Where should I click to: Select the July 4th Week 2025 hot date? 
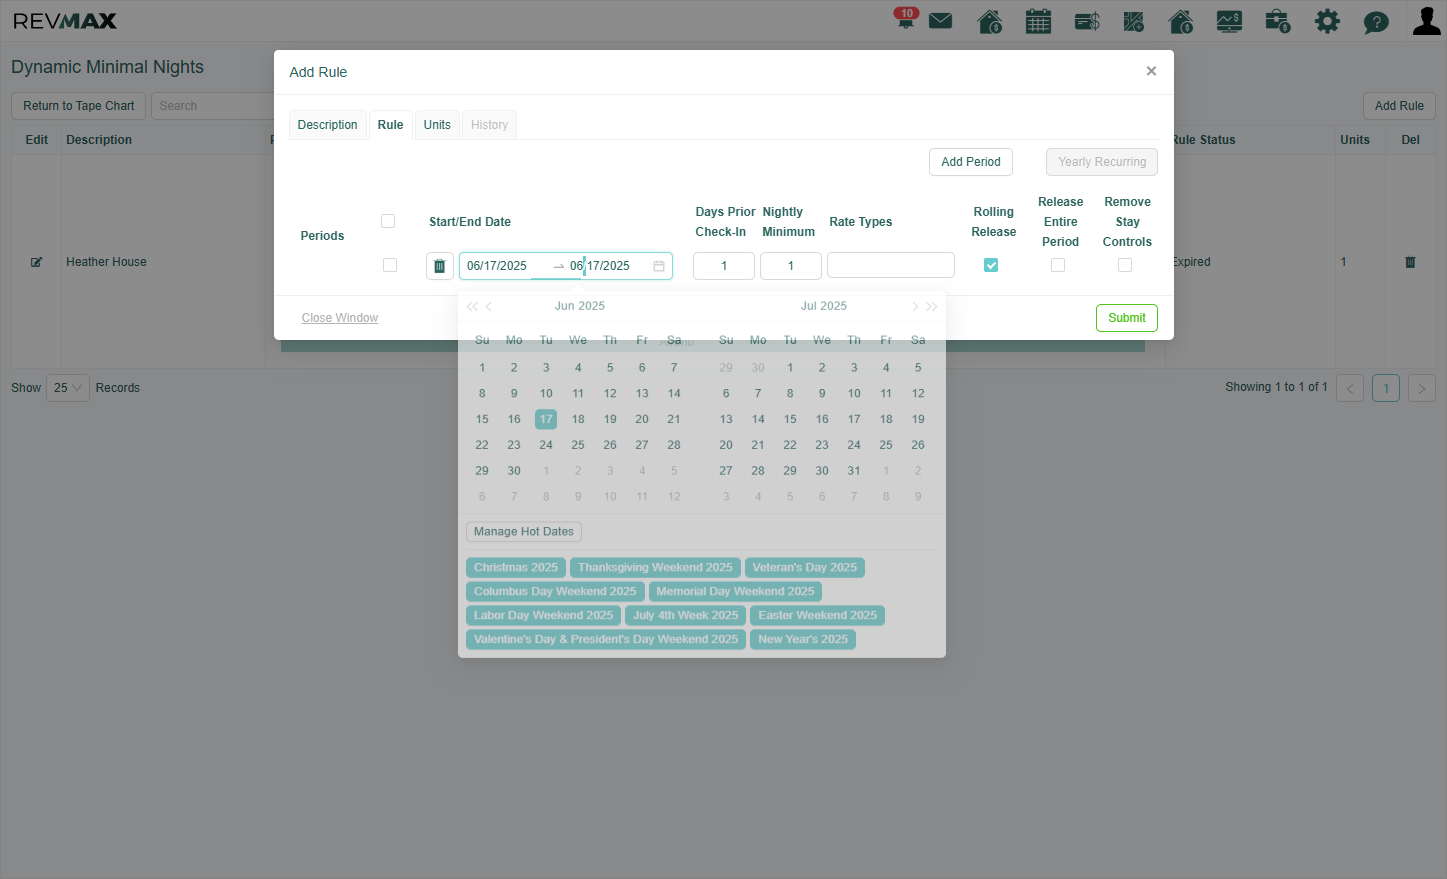tap(686, 616)
